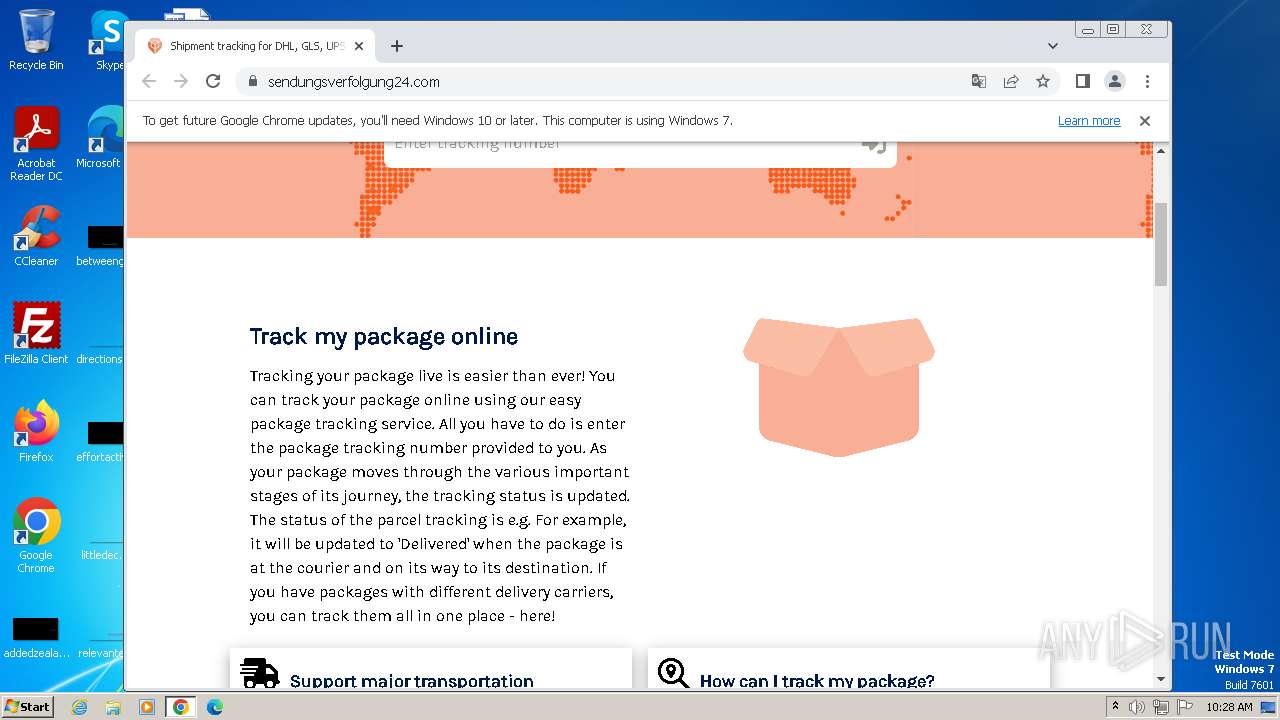Bookmark this page with the star

pos(1043,82)
